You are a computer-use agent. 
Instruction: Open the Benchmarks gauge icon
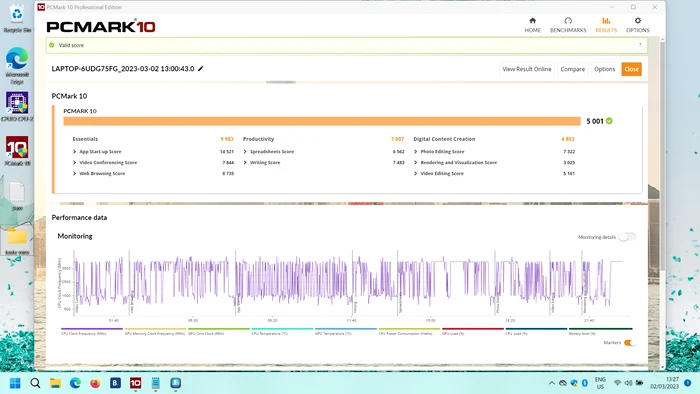[x=568, y=21]
